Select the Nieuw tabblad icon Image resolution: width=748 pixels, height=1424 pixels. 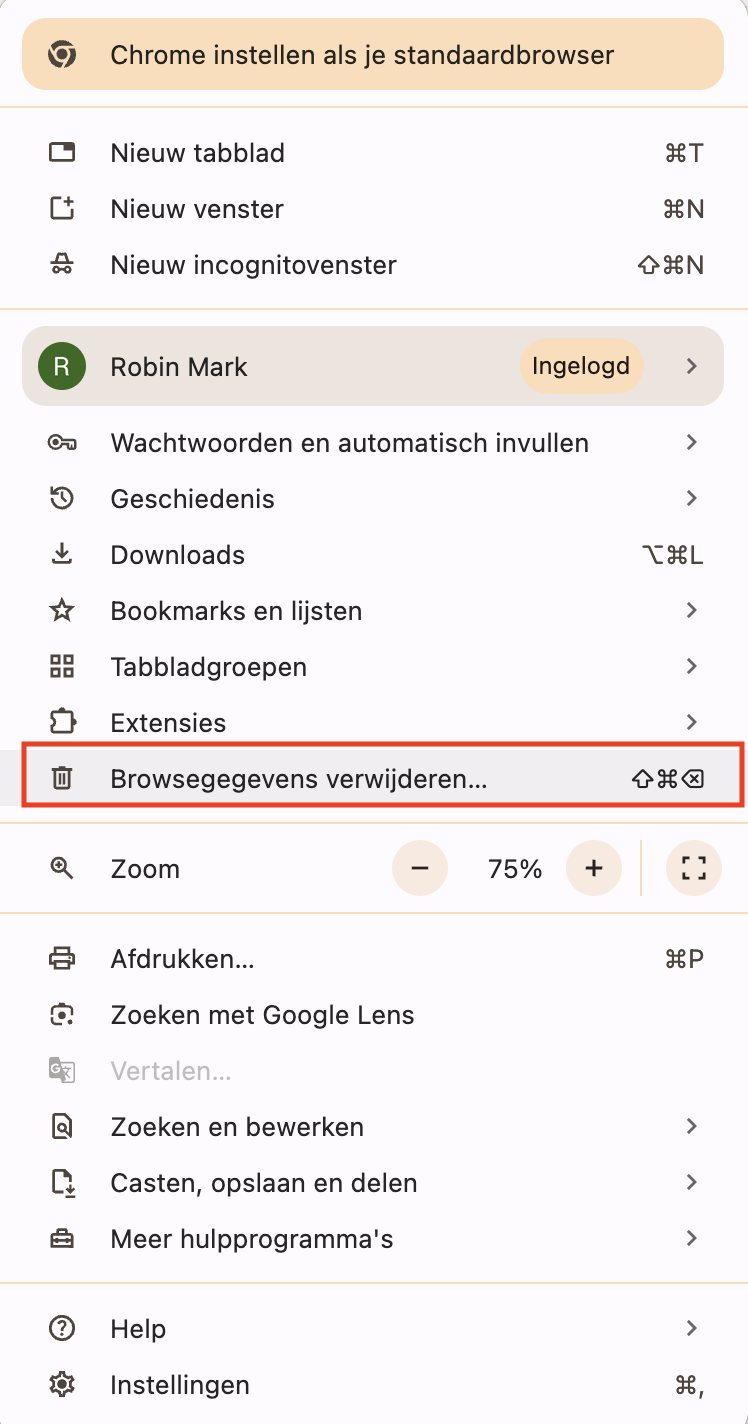point(62,152)
